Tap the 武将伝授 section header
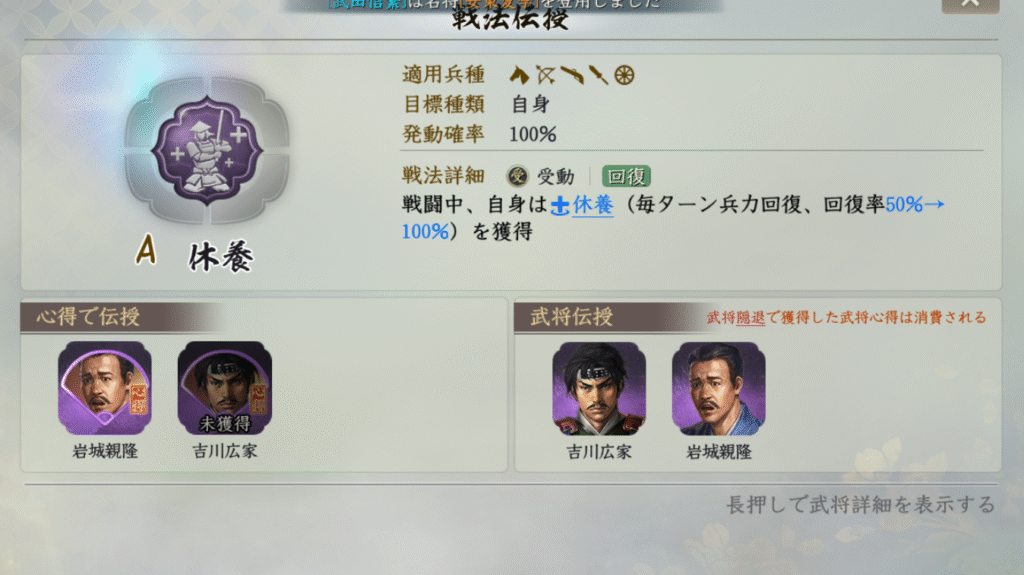Screen dimensions: 1024x575 [571, 317]
